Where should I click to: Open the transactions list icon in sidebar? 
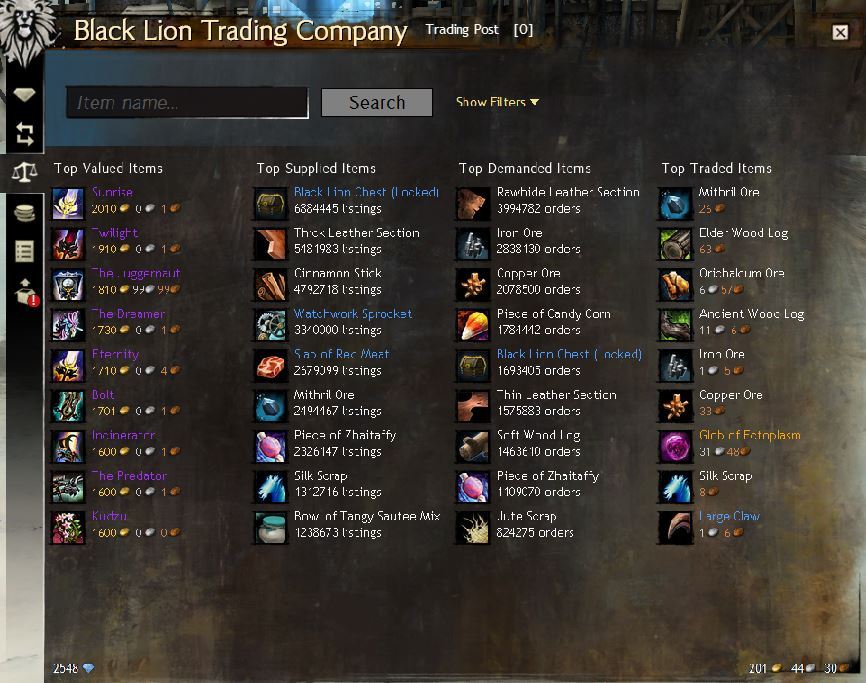[x=24, y=251]
